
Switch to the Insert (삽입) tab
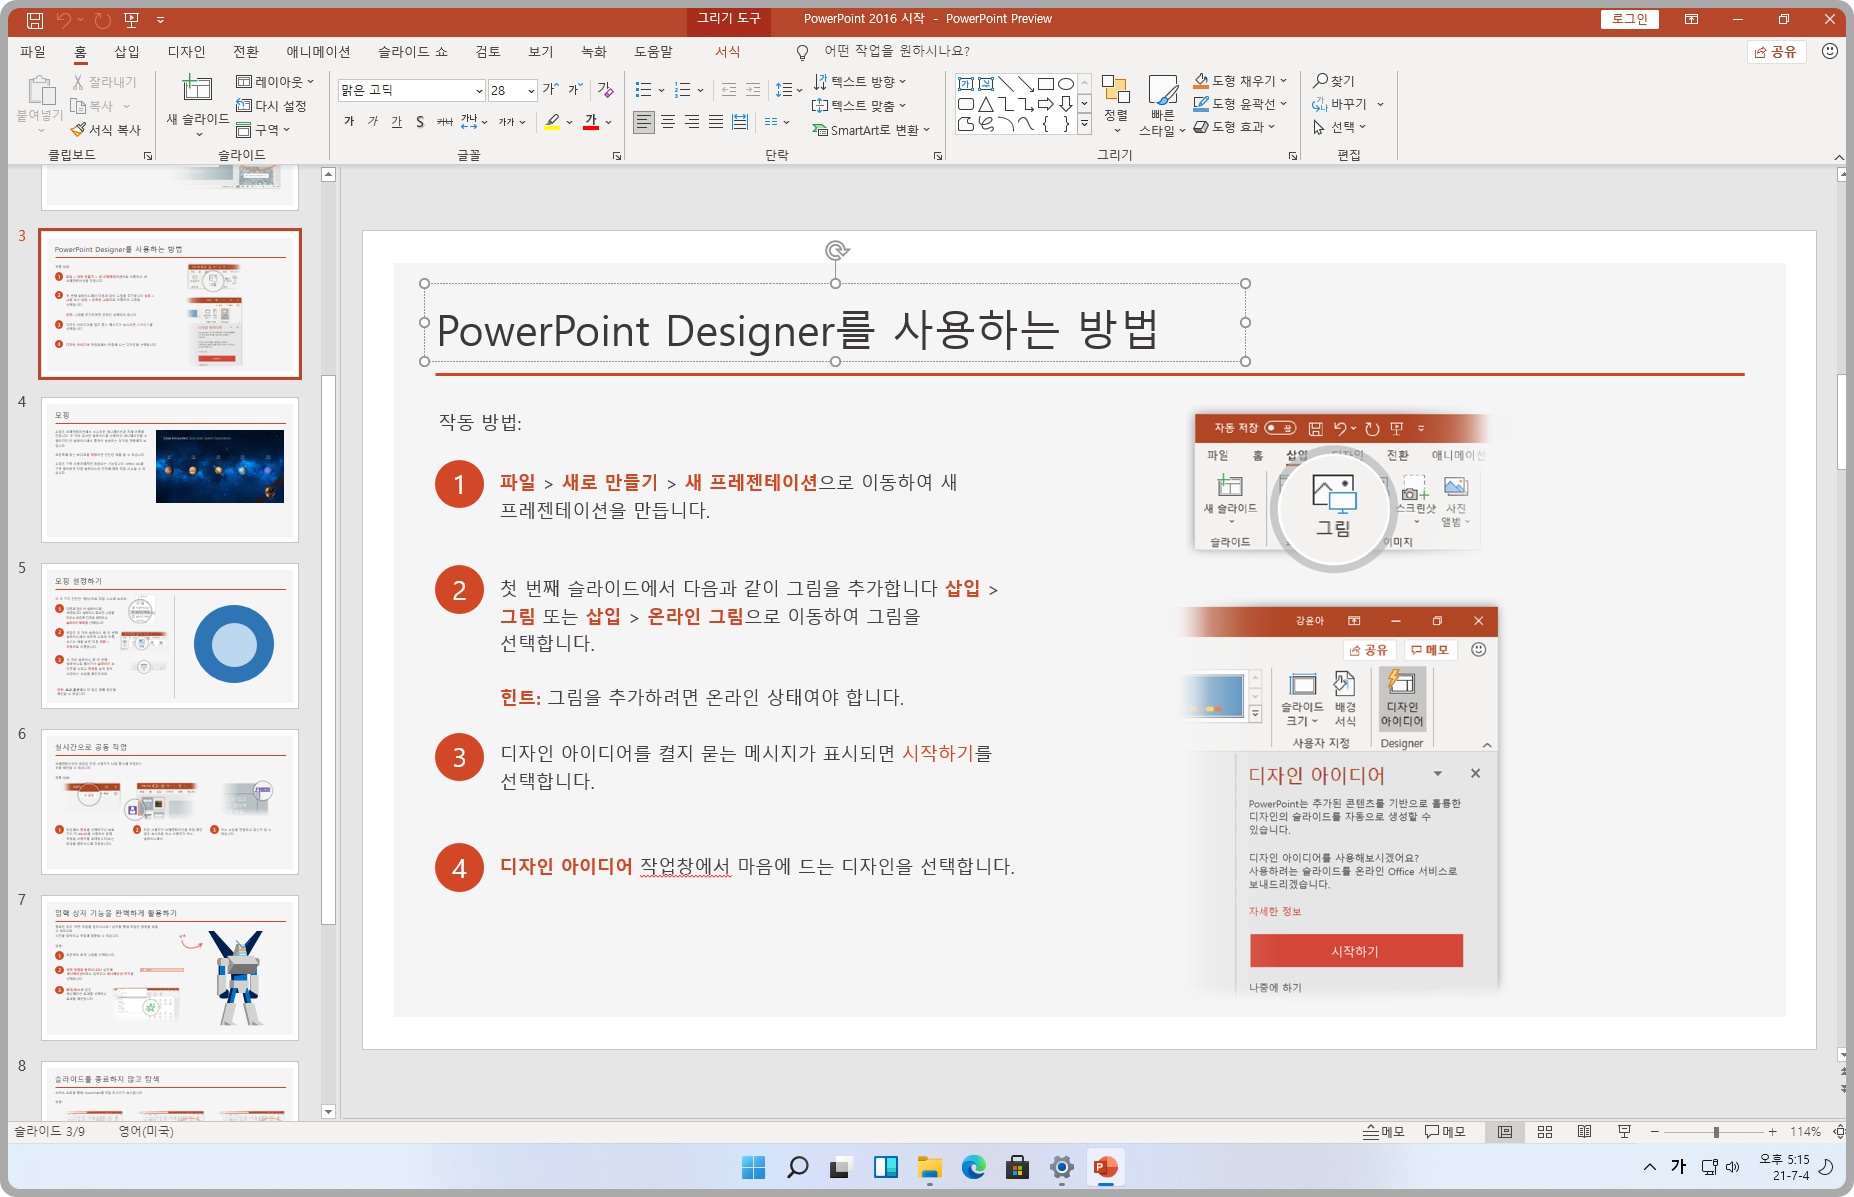point(127,52)
